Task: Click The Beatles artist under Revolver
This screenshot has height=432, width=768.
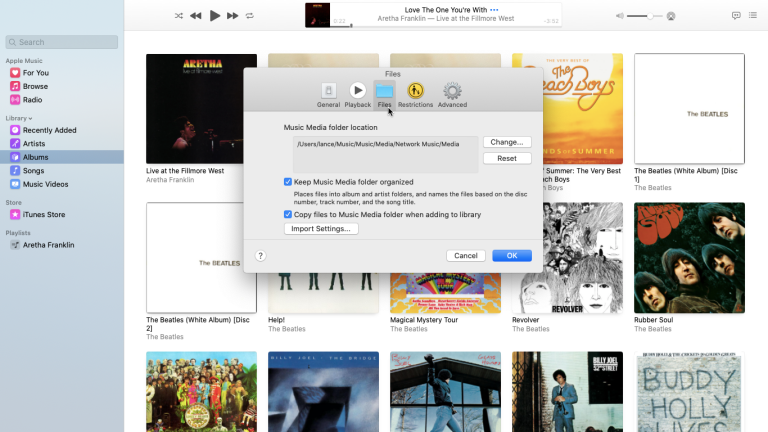Action: pos(531,329)
